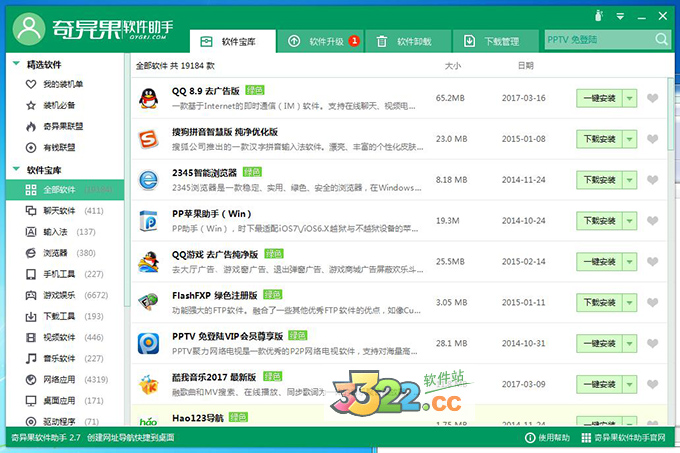Switch to 软件升级 tab

coord(321,42)
